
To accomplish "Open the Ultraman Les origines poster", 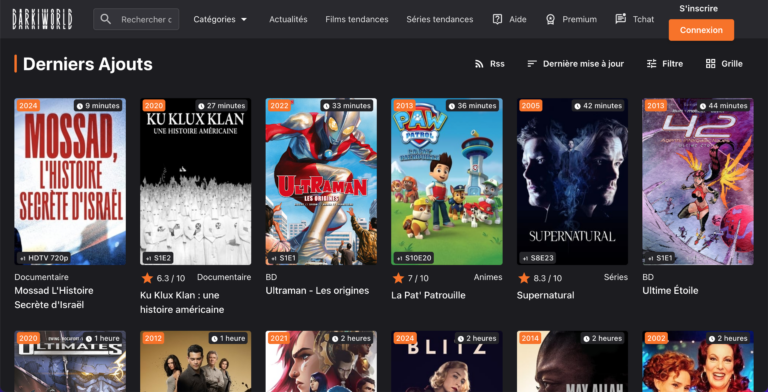I will 321,181.
